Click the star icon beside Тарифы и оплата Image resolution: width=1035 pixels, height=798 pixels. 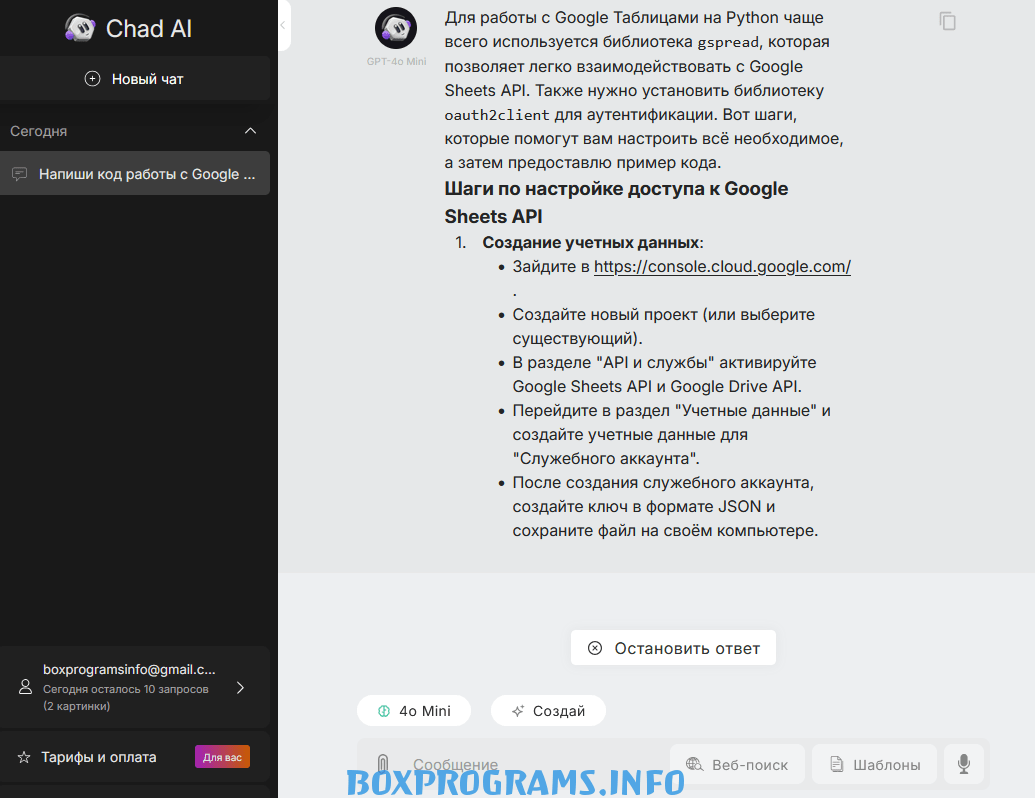tap(24, 757)
